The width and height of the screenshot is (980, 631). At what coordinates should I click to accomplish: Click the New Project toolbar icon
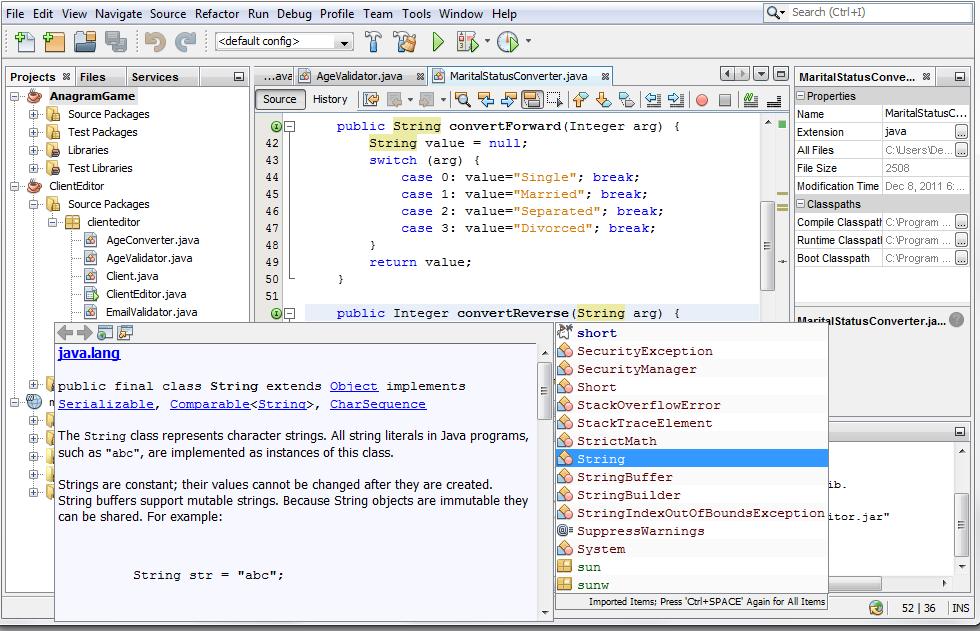(x=54, y=42)
